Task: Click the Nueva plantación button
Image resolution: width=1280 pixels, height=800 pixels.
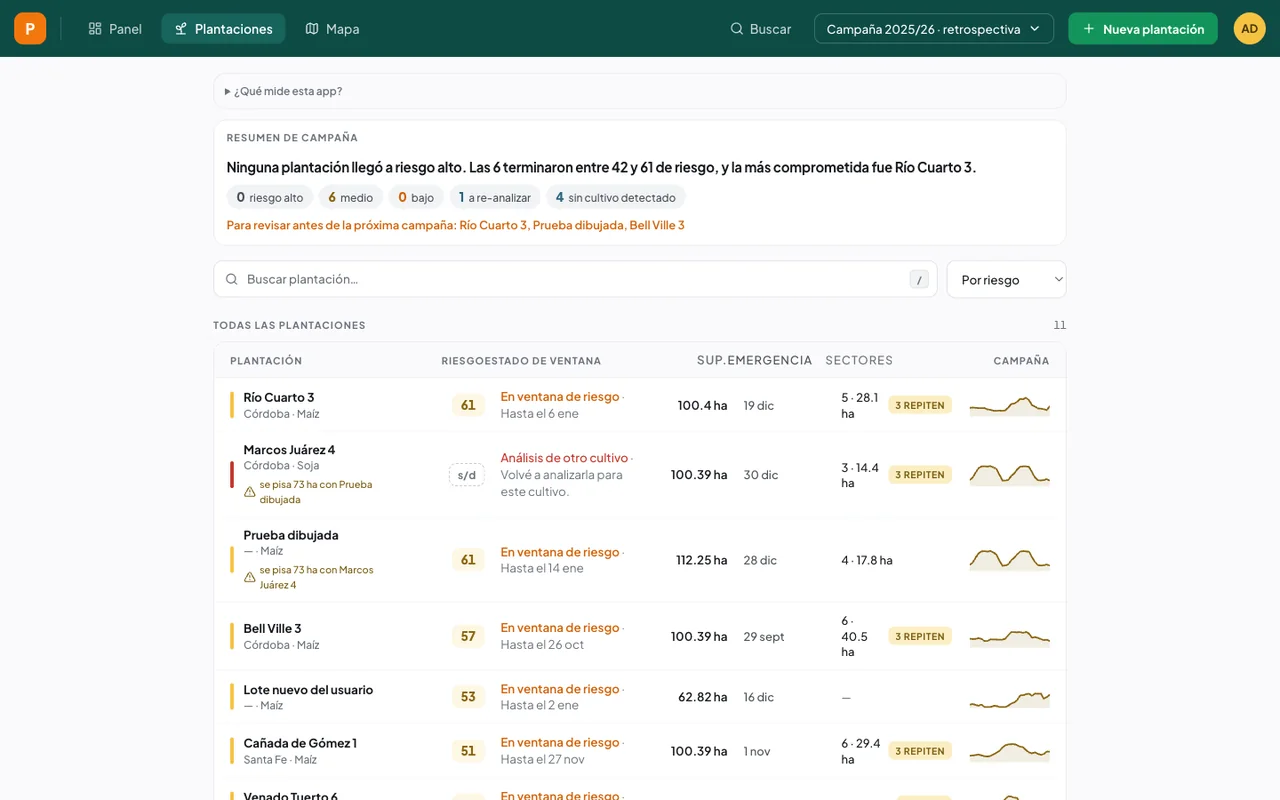Action: click(x=1143, y=29)
